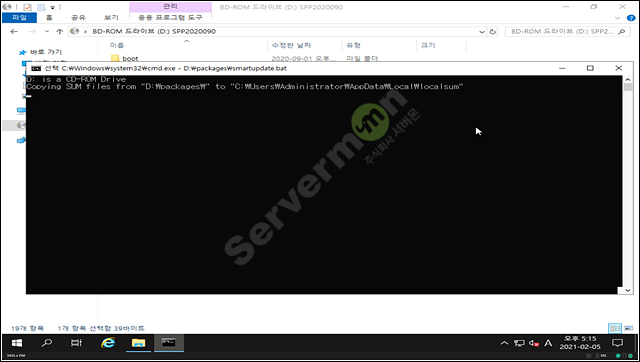Open taskbar search
Image resolution: width=640 pixels, height=362 pixels.
point(47,343)
